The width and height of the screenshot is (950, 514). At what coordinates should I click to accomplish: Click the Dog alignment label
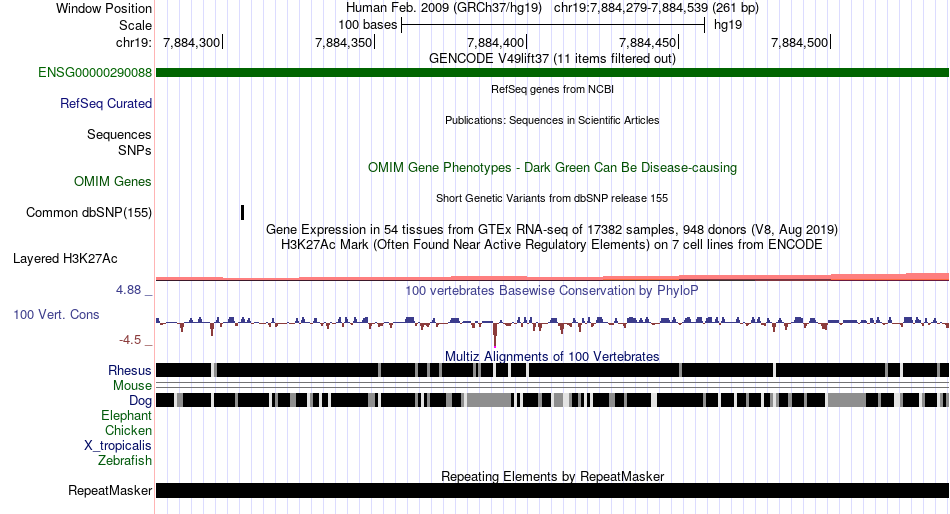pos(140,401)
